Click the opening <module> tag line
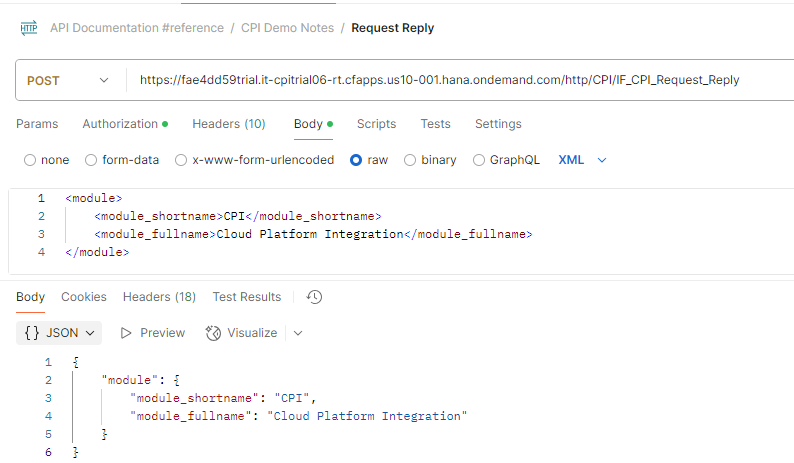794x463 pixels. (94, 198)
